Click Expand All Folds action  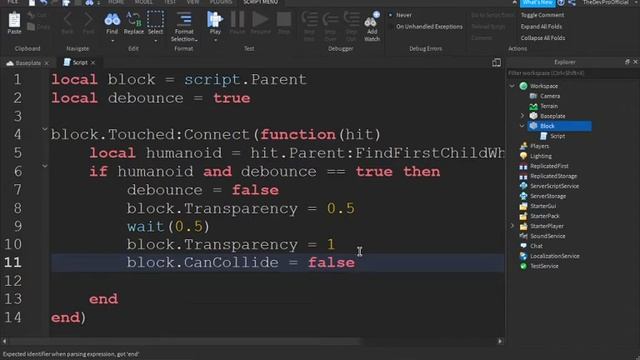pyautogui.click(x=541, y=27)
